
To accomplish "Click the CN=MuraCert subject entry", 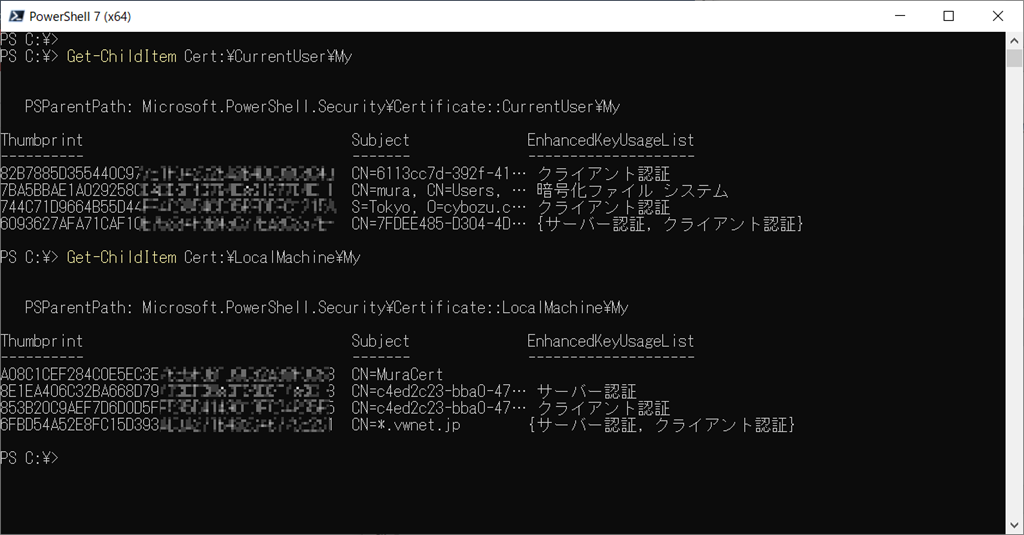I will coord(397,374).
